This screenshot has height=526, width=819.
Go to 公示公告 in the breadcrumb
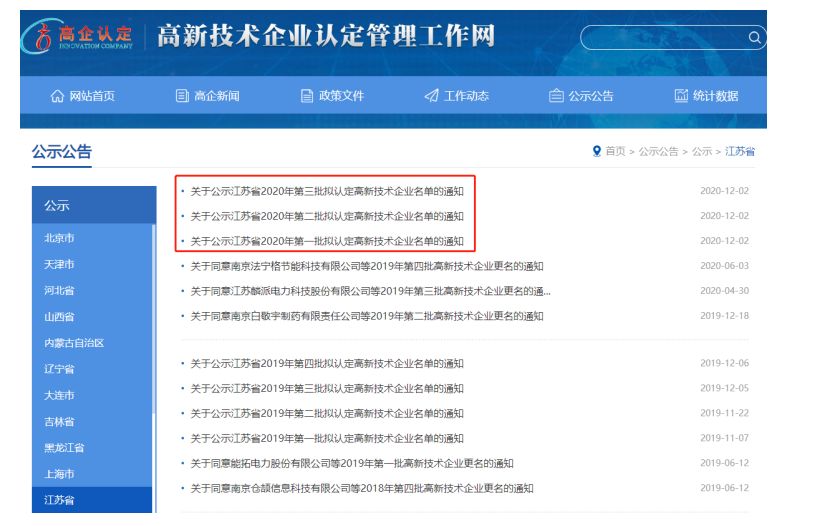coord(658,151)
